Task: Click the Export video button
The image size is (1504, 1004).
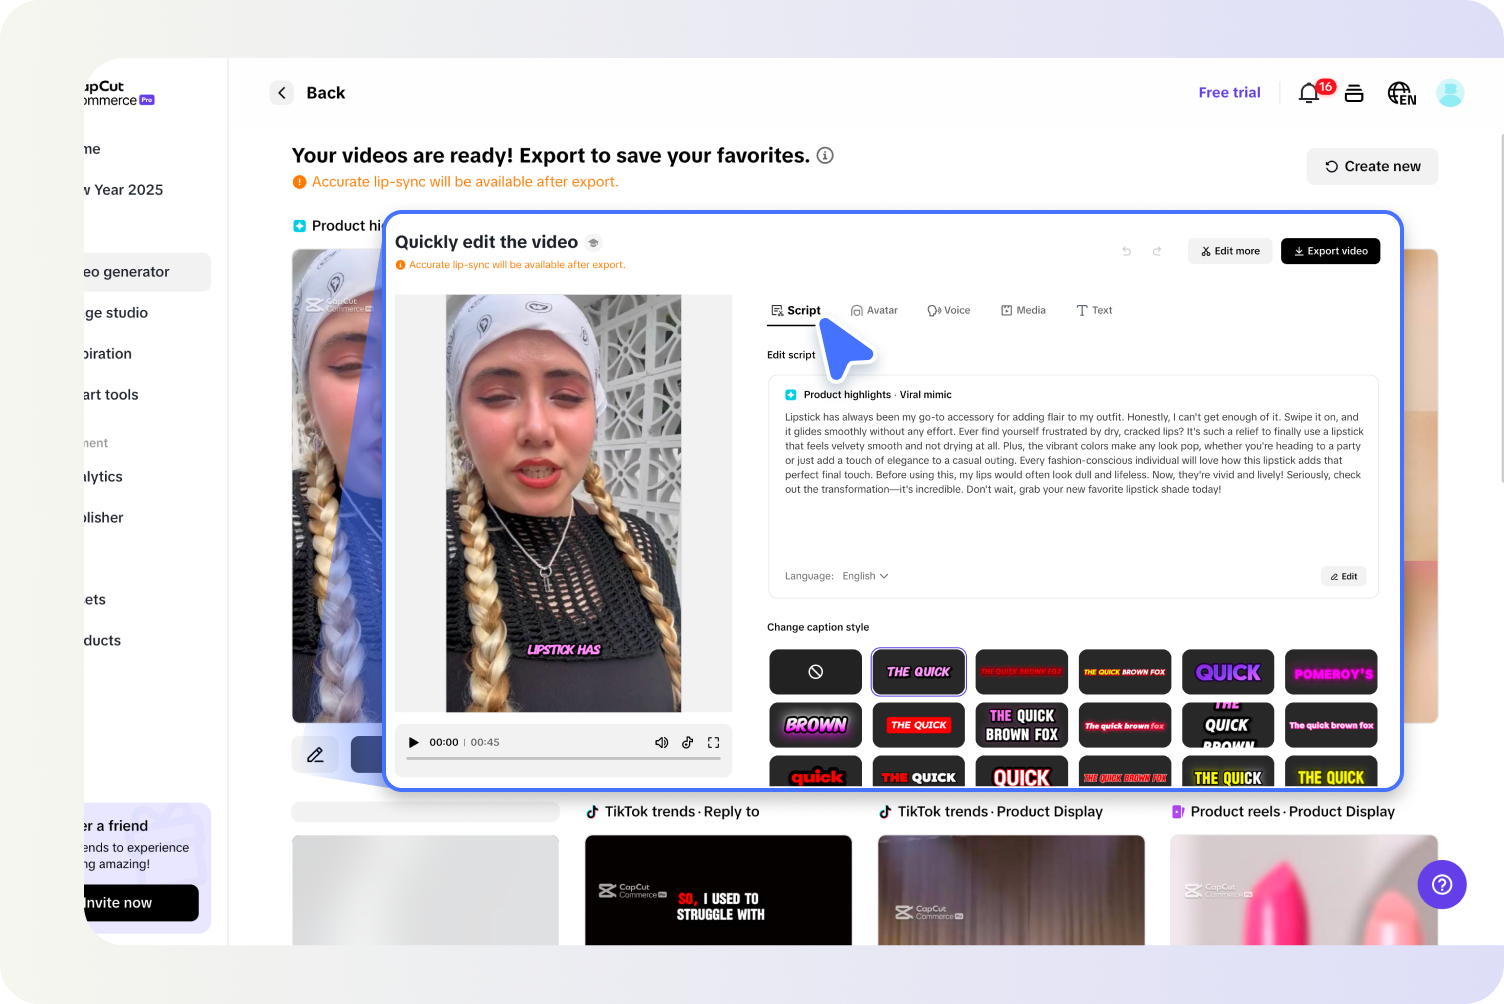Action: [1330, 251]
